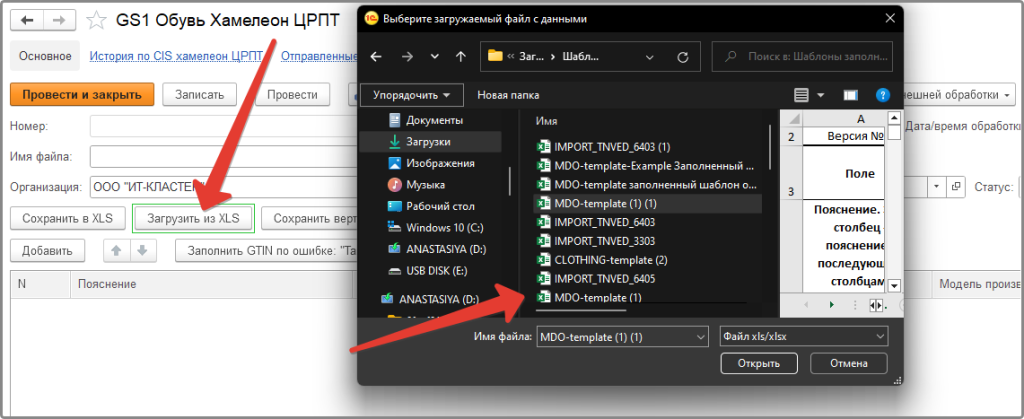Image resolution: width=1024 pixels, height=419 pixels.
Task: Open help in file dialog
Action: click(882, 95)
